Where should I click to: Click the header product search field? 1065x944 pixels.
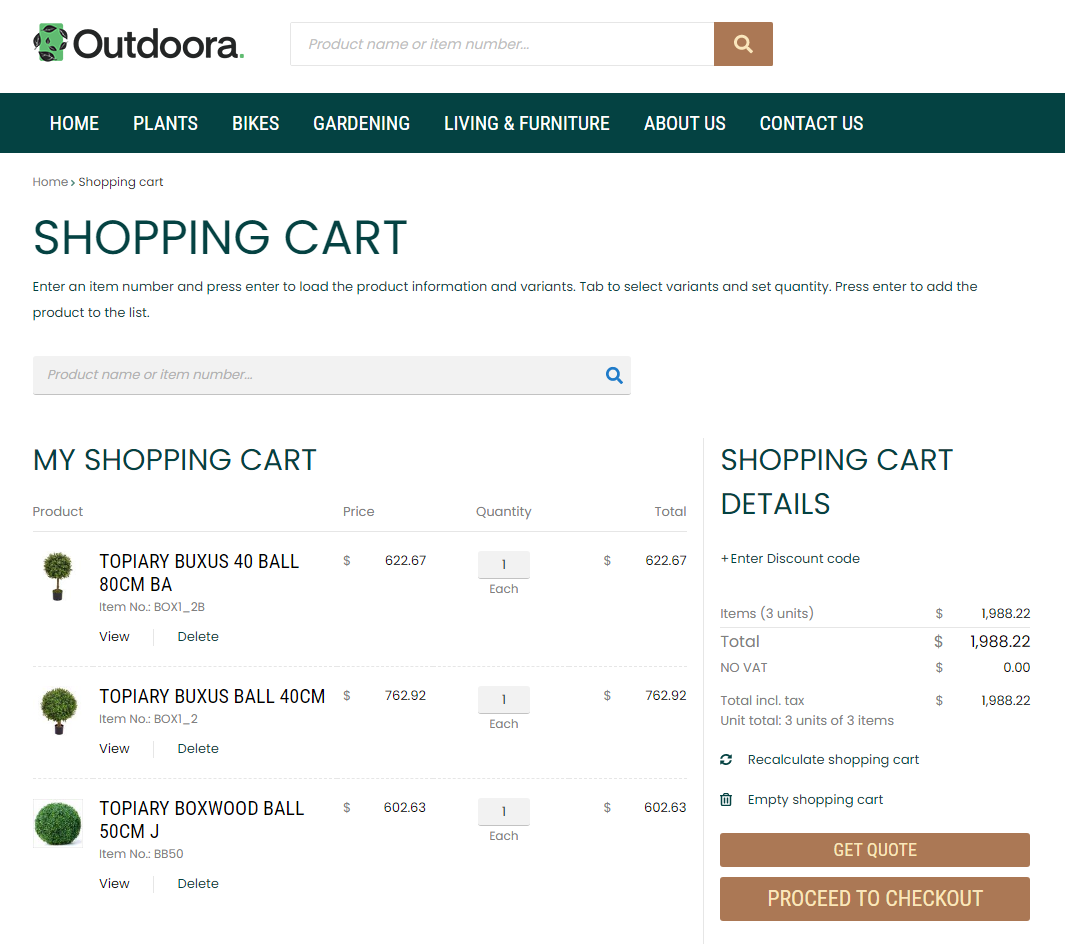point(501,44)
